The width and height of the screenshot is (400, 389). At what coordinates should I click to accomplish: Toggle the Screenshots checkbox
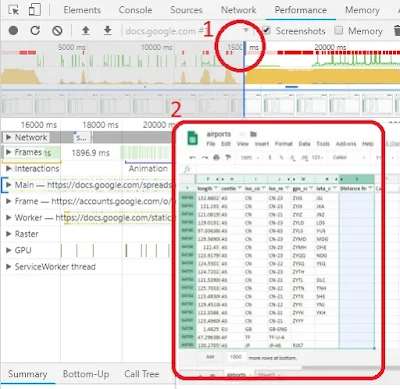[266, 30]
